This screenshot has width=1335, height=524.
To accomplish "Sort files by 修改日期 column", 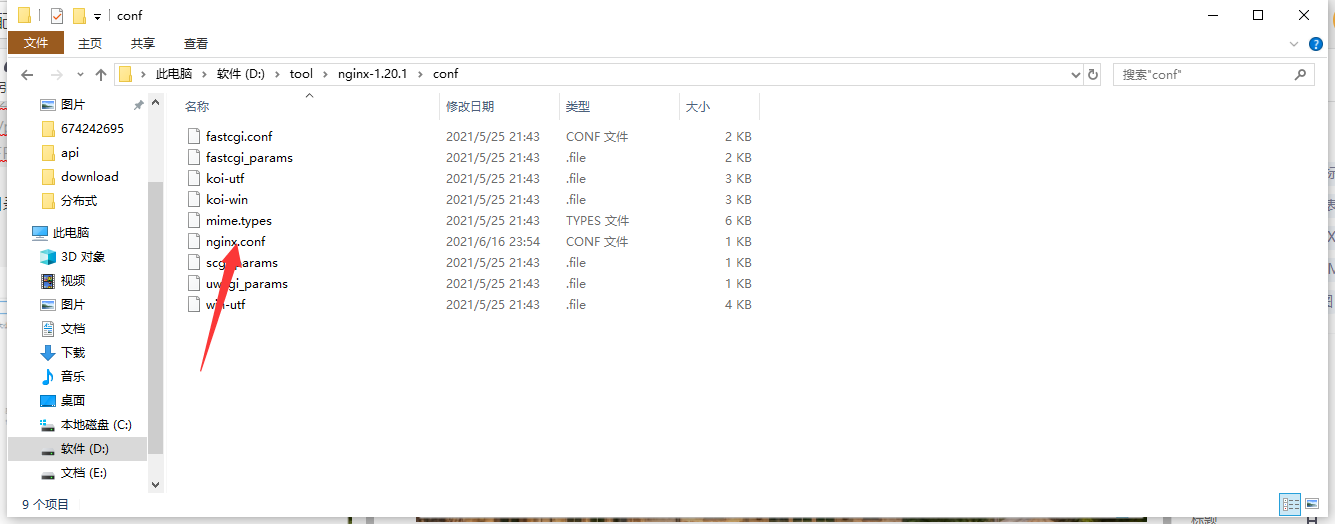I will [470, 106].
